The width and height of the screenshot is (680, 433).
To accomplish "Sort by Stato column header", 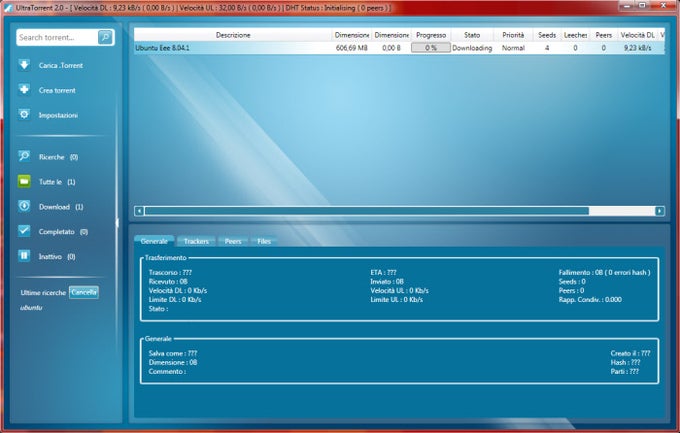I will click(x=472, y=35).
